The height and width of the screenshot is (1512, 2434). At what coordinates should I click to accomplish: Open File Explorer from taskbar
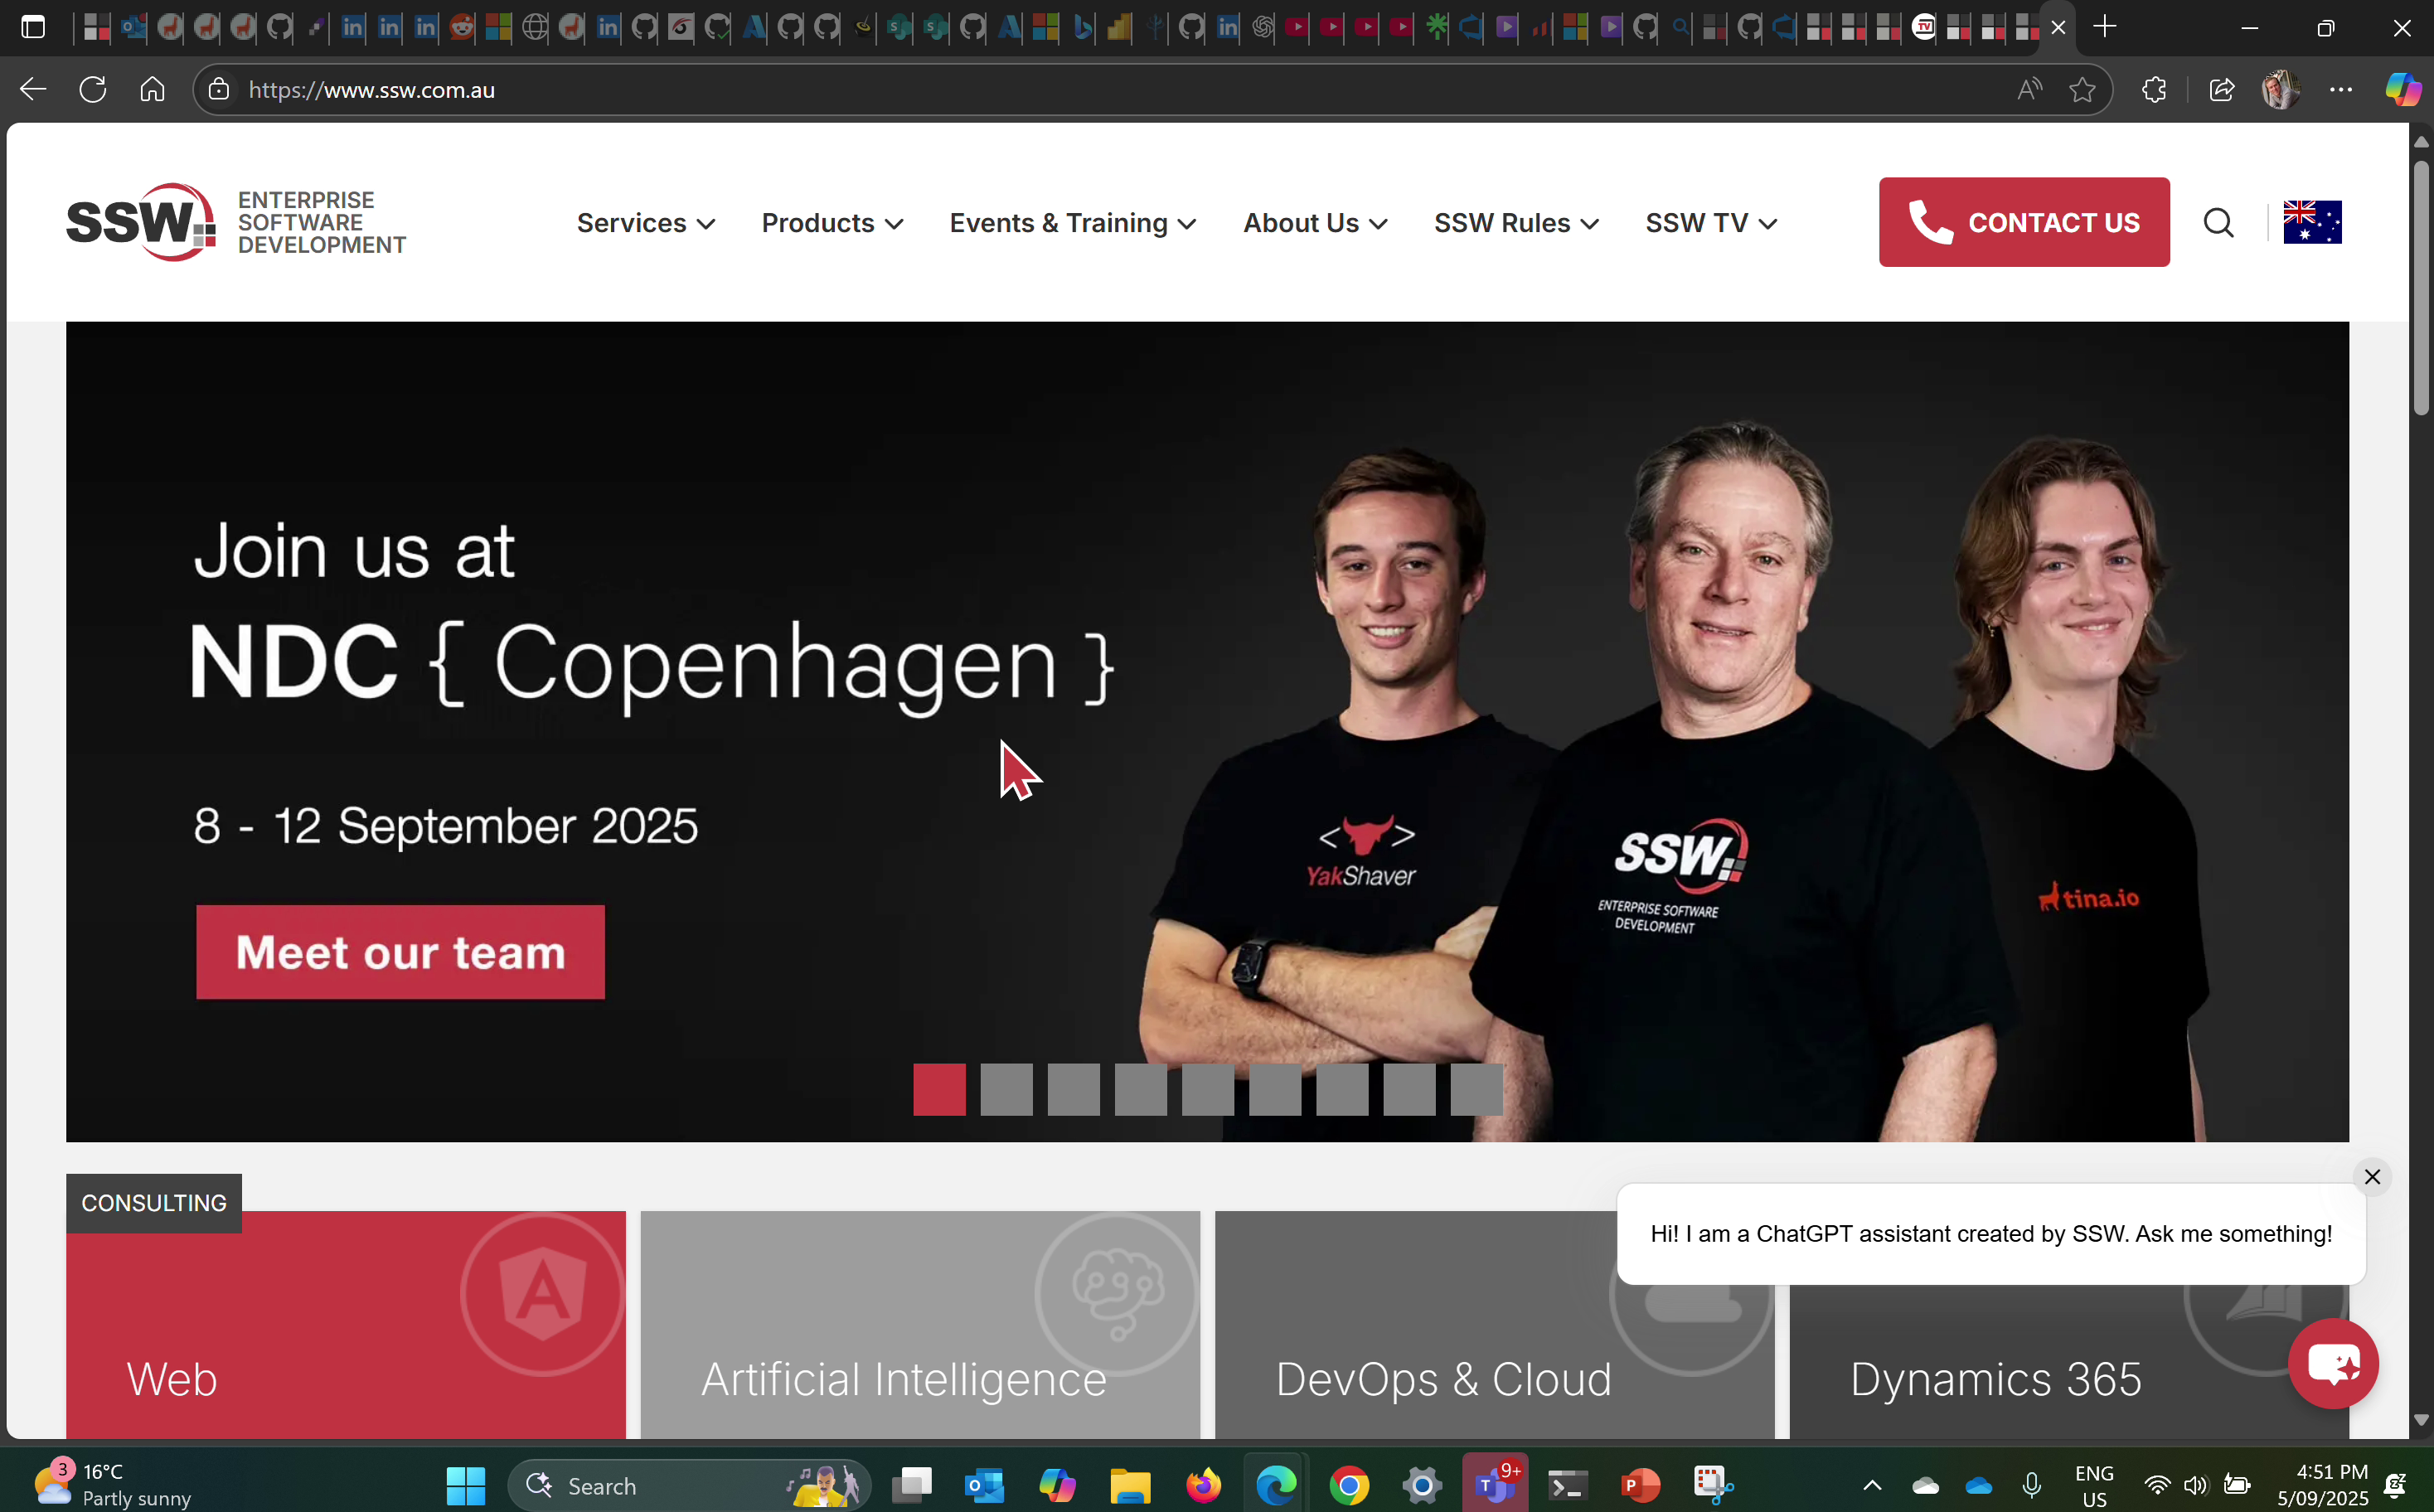pos(1130,1485)
